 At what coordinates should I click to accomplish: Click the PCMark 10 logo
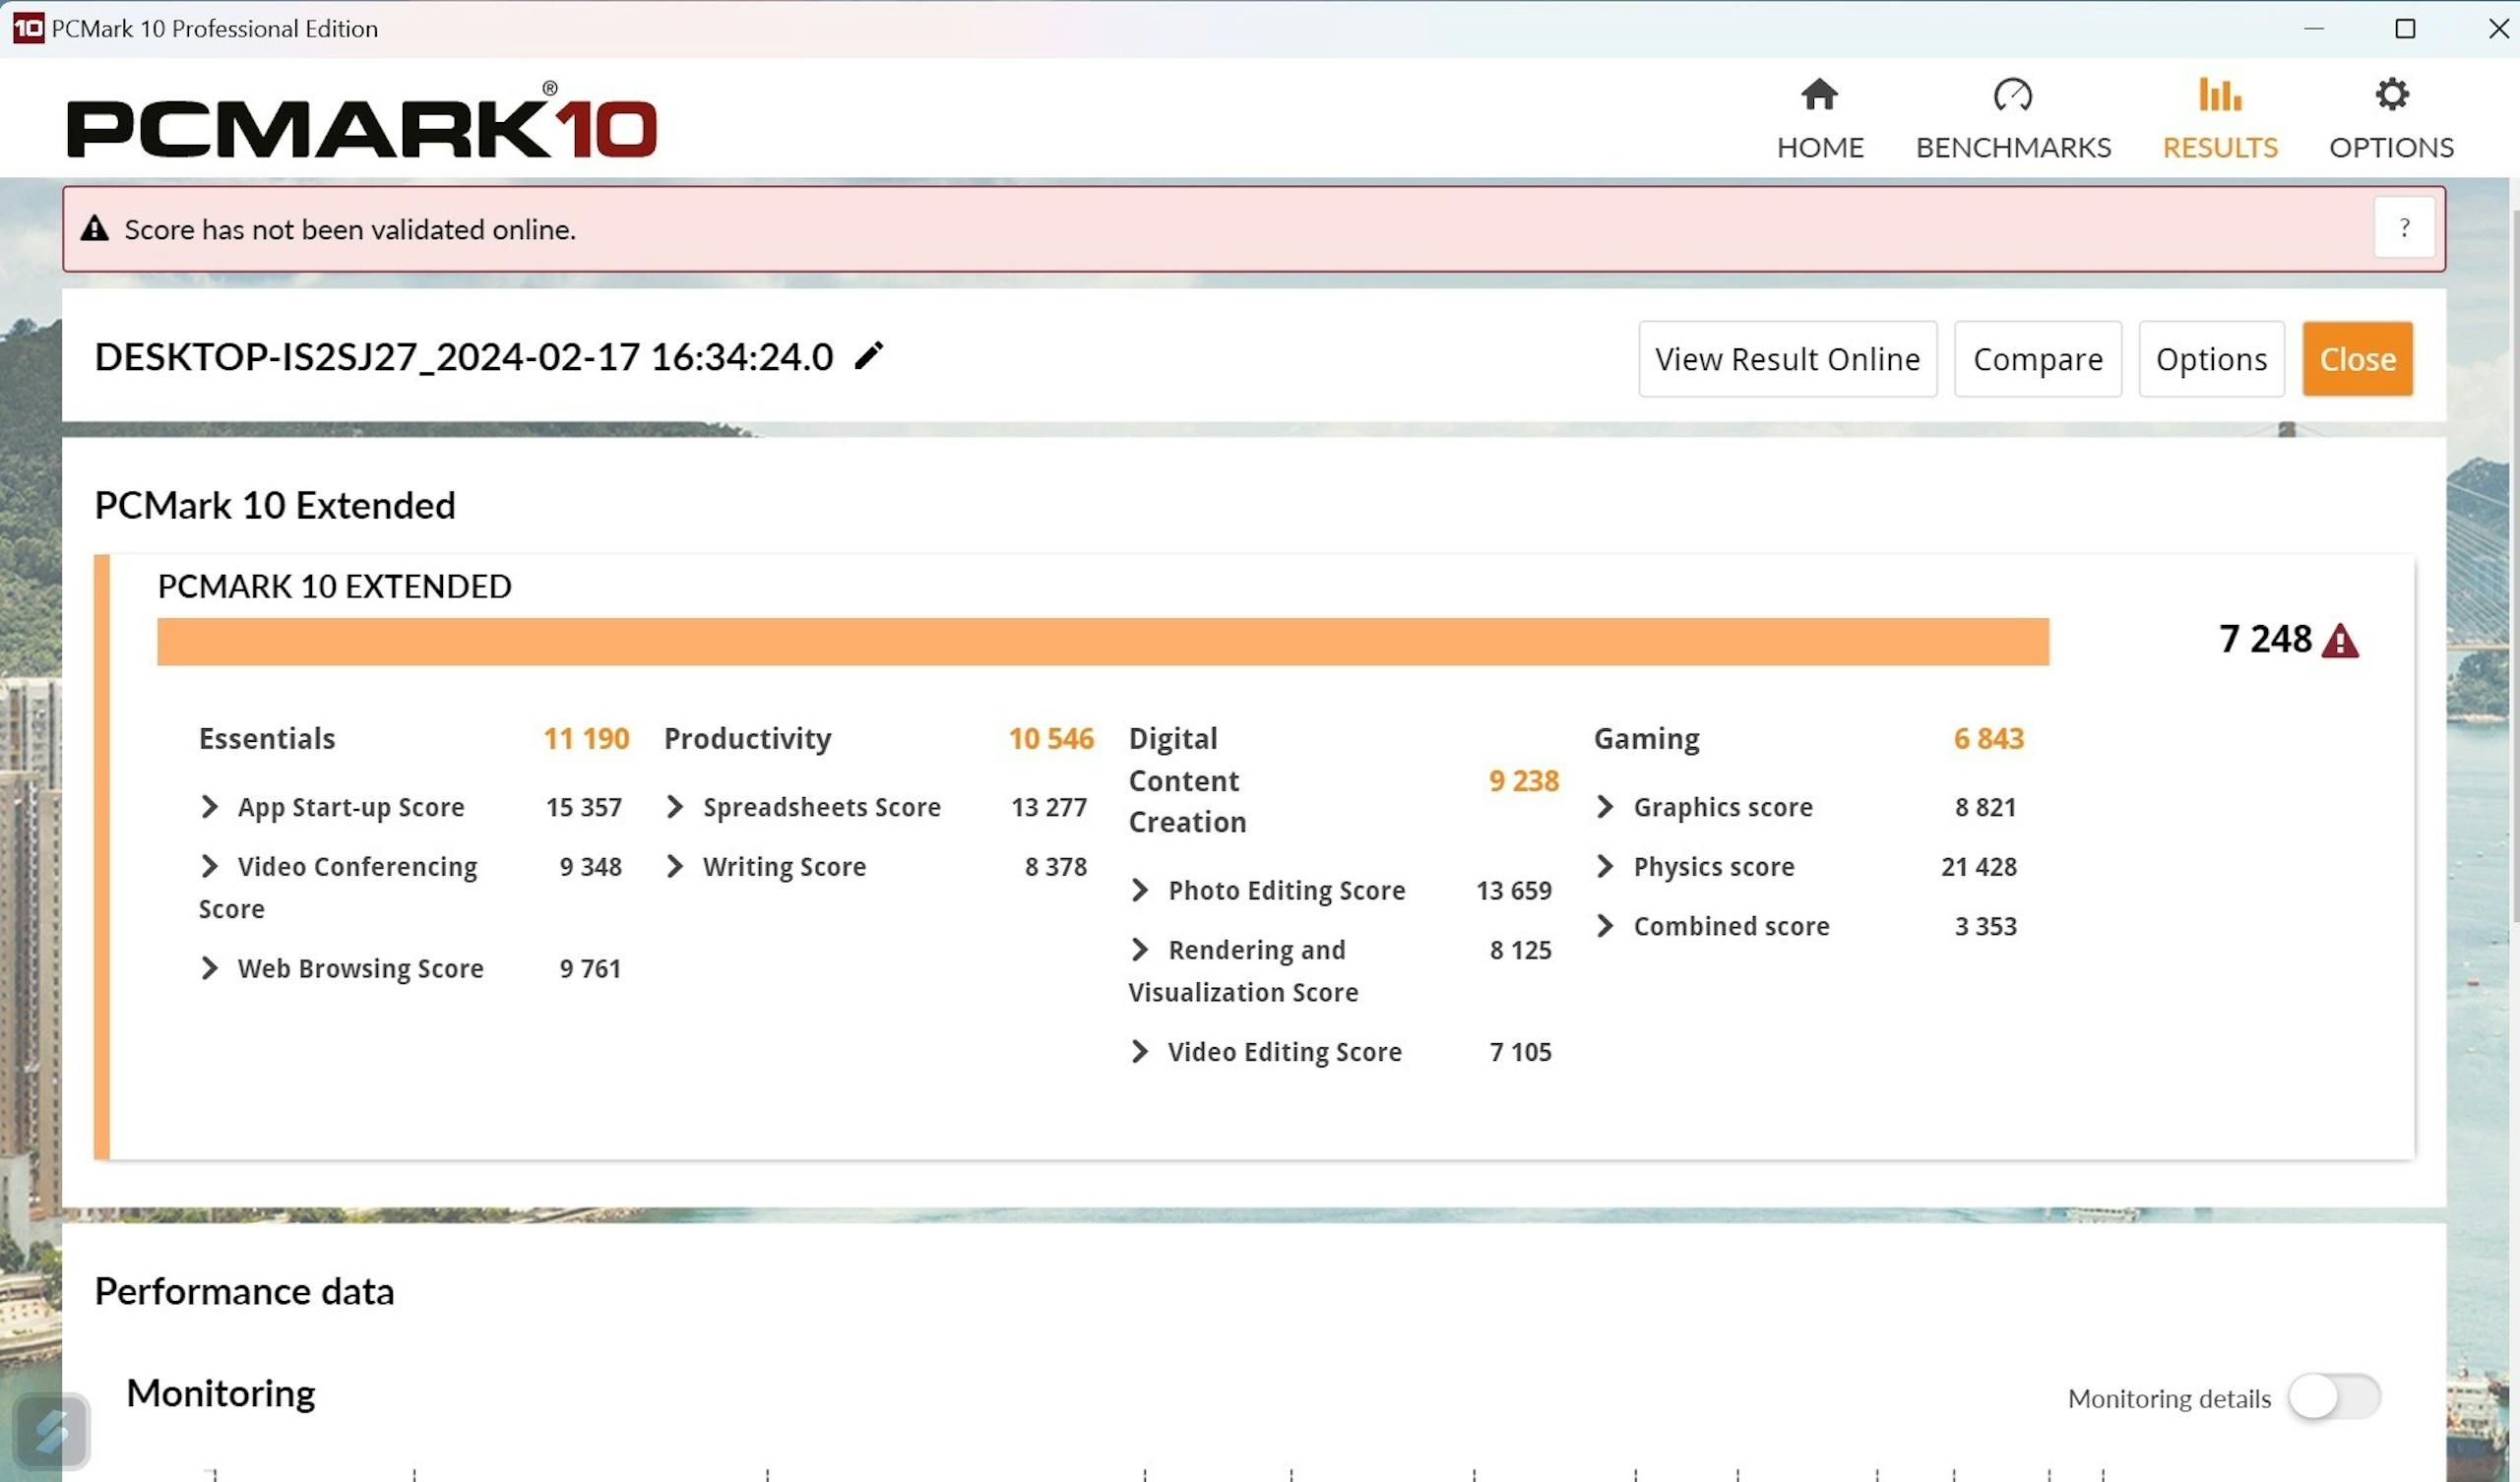(x=361, y=122)
